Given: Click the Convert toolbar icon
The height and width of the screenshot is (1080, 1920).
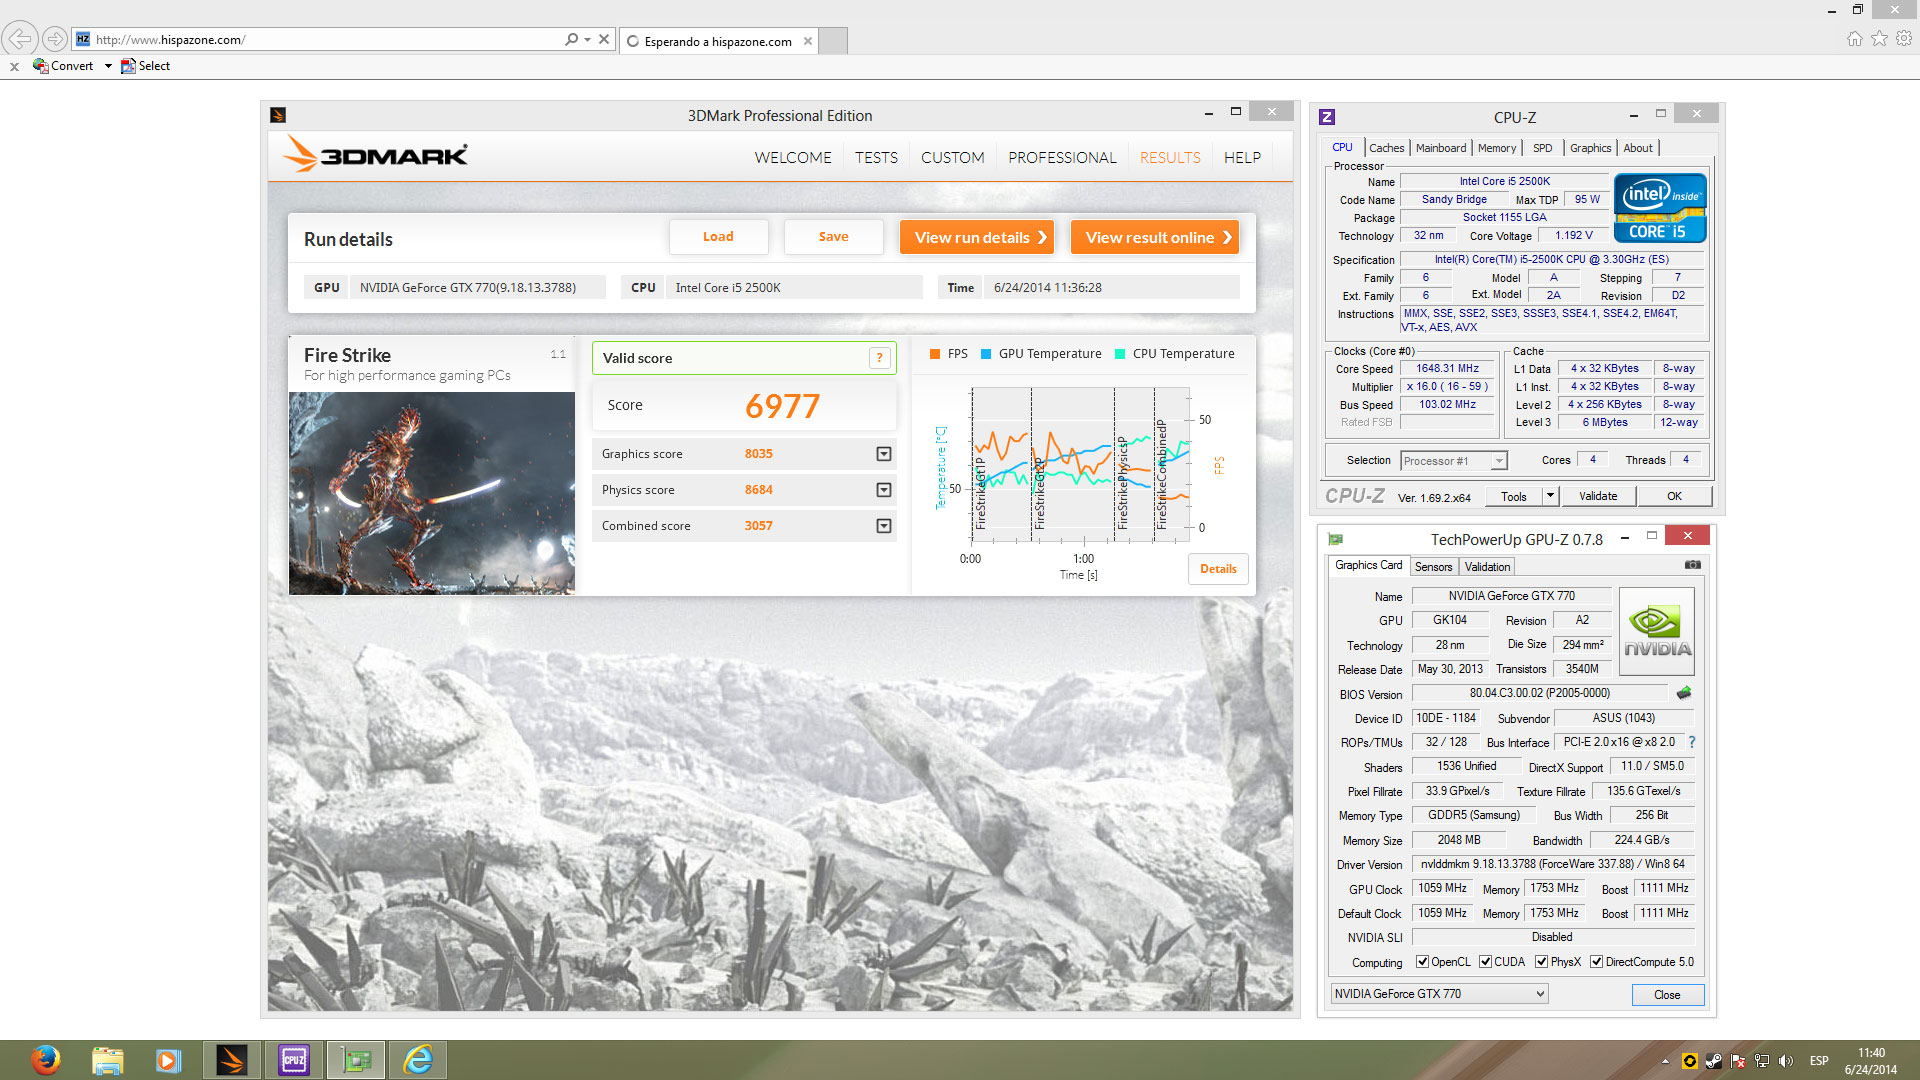Looking at the screenshot, I should [x=41, y=66].
